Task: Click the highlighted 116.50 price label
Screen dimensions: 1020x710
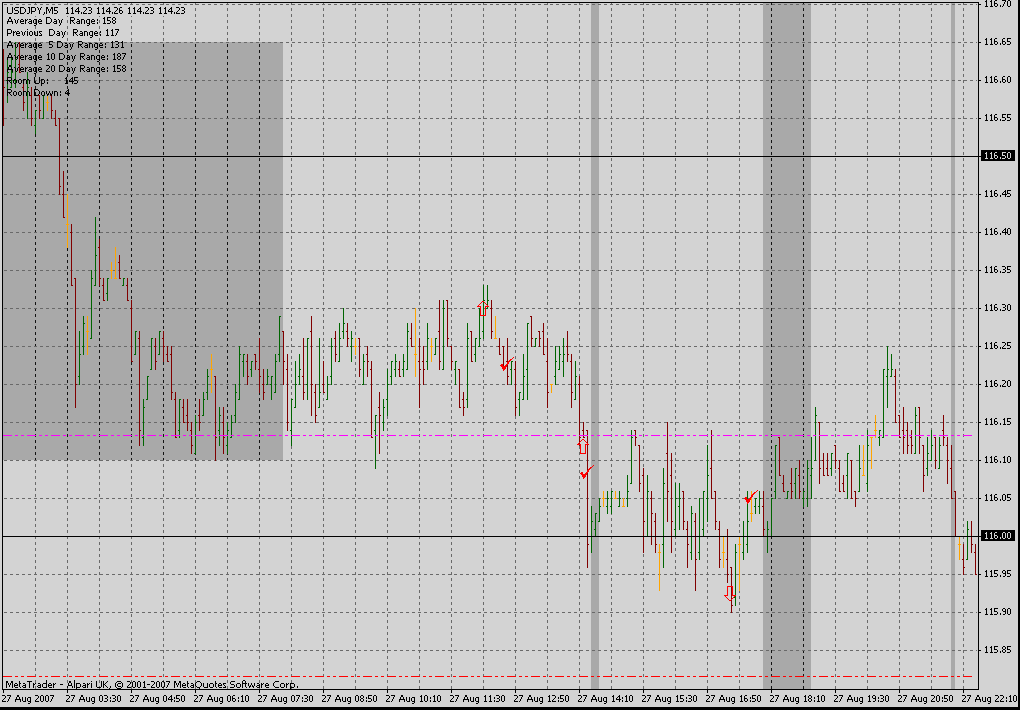Action: pyautogui.click(x=998, y=156)
